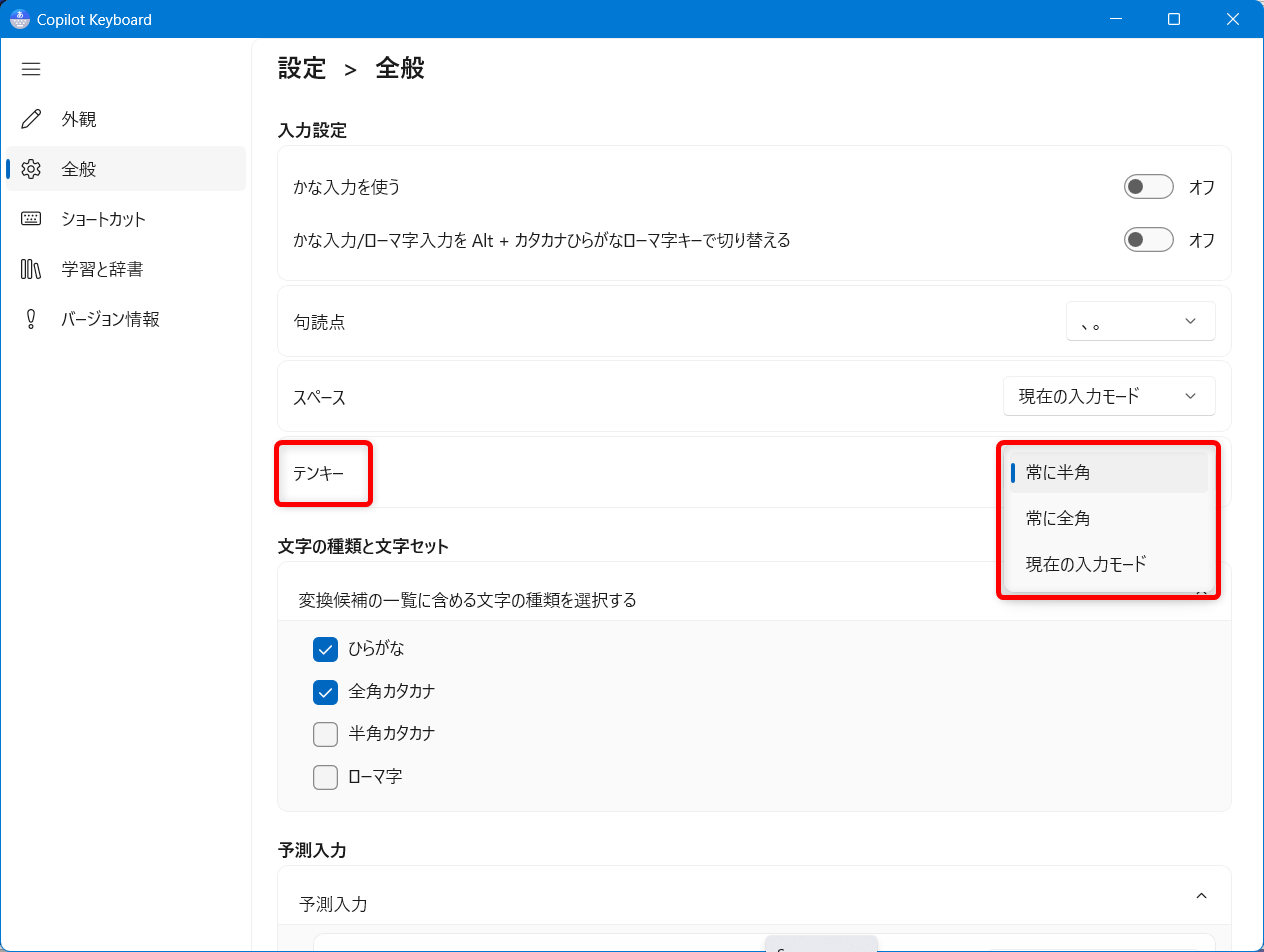Check the 半角カタカナ checkbox
Image resolution: width=1264 pixels, height=952 pixels.
coord(325,734)
